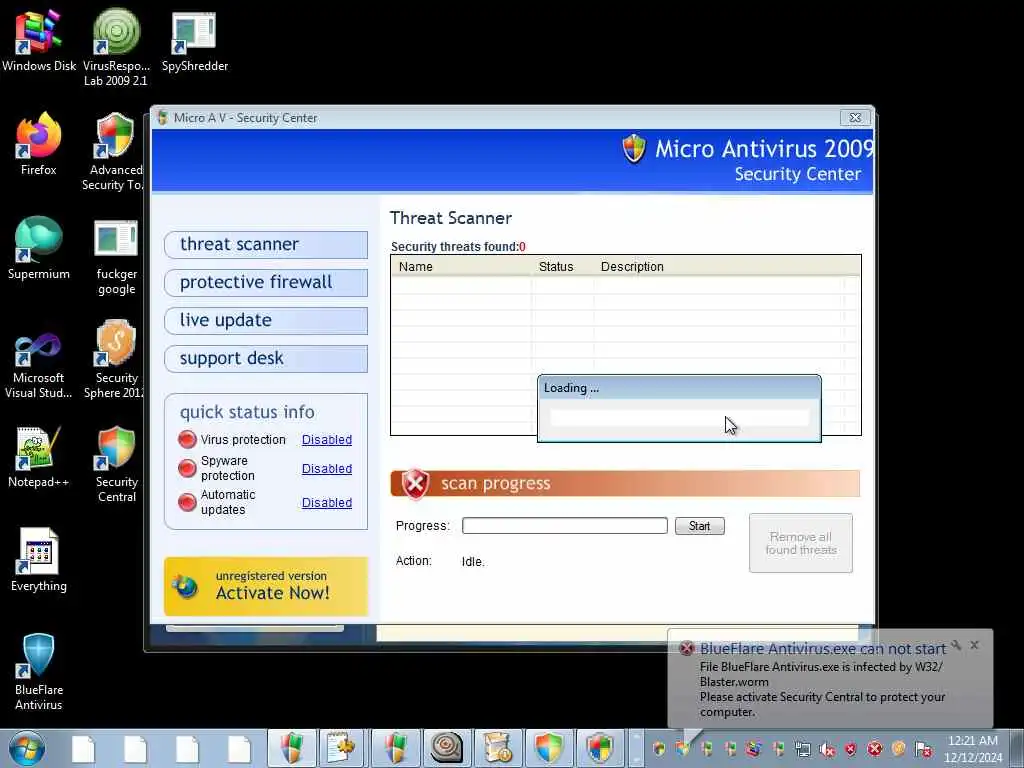Open the spiral VirusResponse Lab taskbar item

coord(446,748)
